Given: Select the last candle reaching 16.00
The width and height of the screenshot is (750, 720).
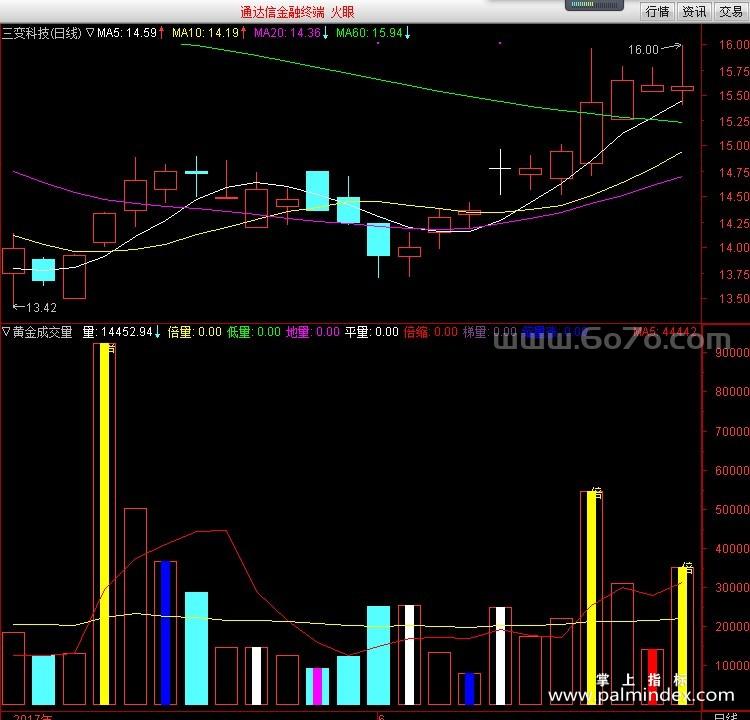Looking at the screenshot, I should click(x=683, y=88).
